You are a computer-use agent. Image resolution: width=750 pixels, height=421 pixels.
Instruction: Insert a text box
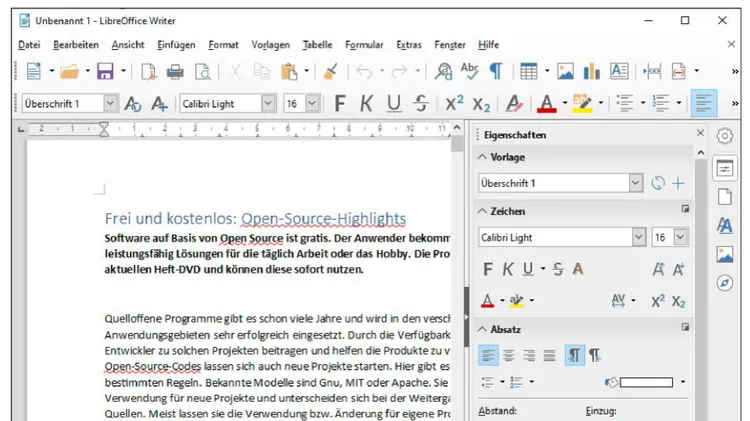(619, 71)
